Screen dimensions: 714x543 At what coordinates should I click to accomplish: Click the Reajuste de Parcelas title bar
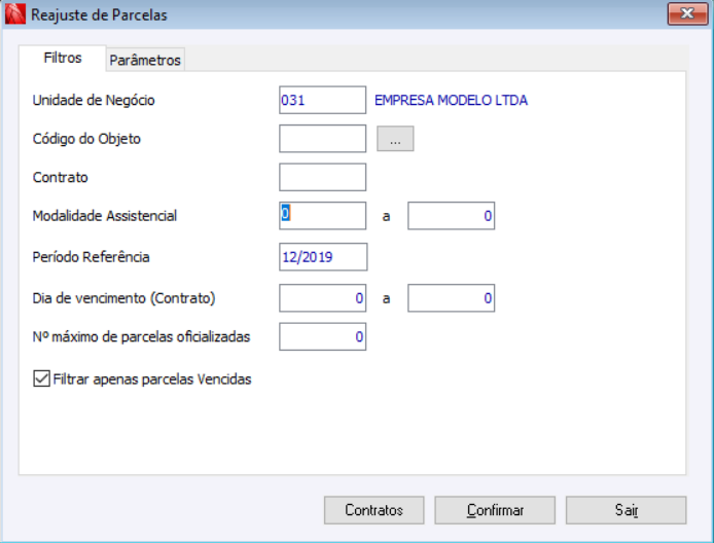click(x=350, y=15)
